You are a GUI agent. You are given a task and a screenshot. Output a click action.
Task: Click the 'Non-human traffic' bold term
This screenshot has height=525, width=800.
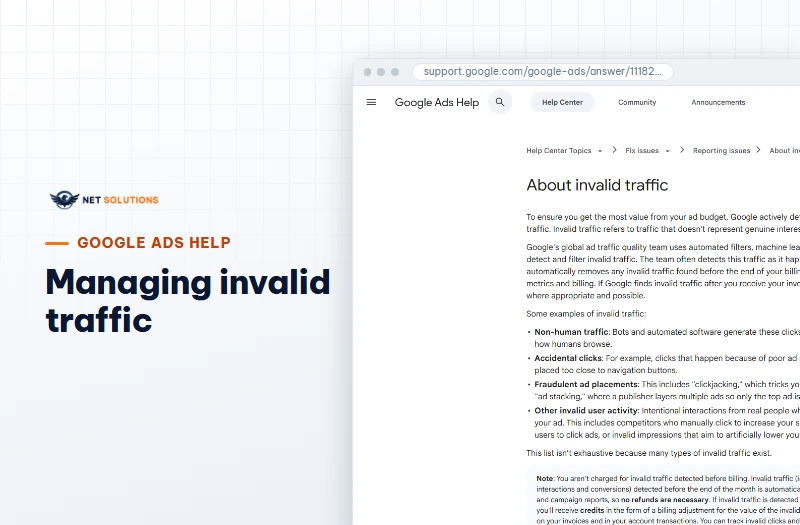coord(571,332)
